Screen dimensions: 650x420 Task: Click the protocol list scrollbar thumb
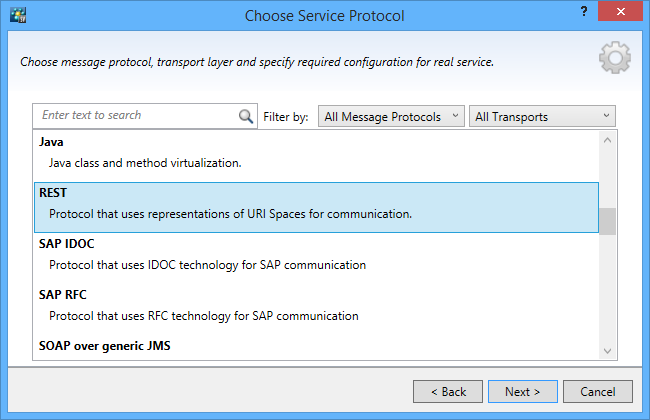click(x=608, y=220)
